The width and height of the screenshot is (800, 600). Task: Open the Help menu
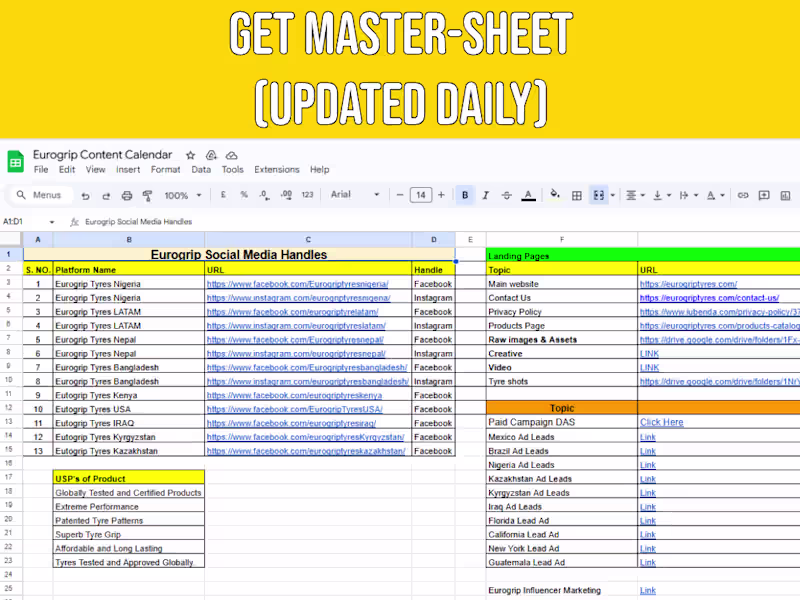pyautogui.click(x=319, y=169)
